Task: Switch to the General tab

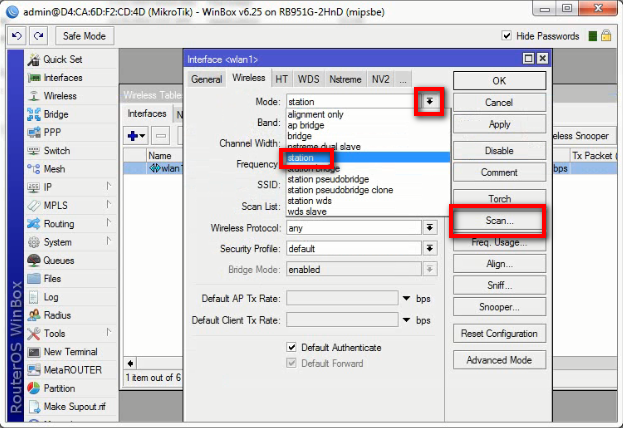Action: point(207,79)
